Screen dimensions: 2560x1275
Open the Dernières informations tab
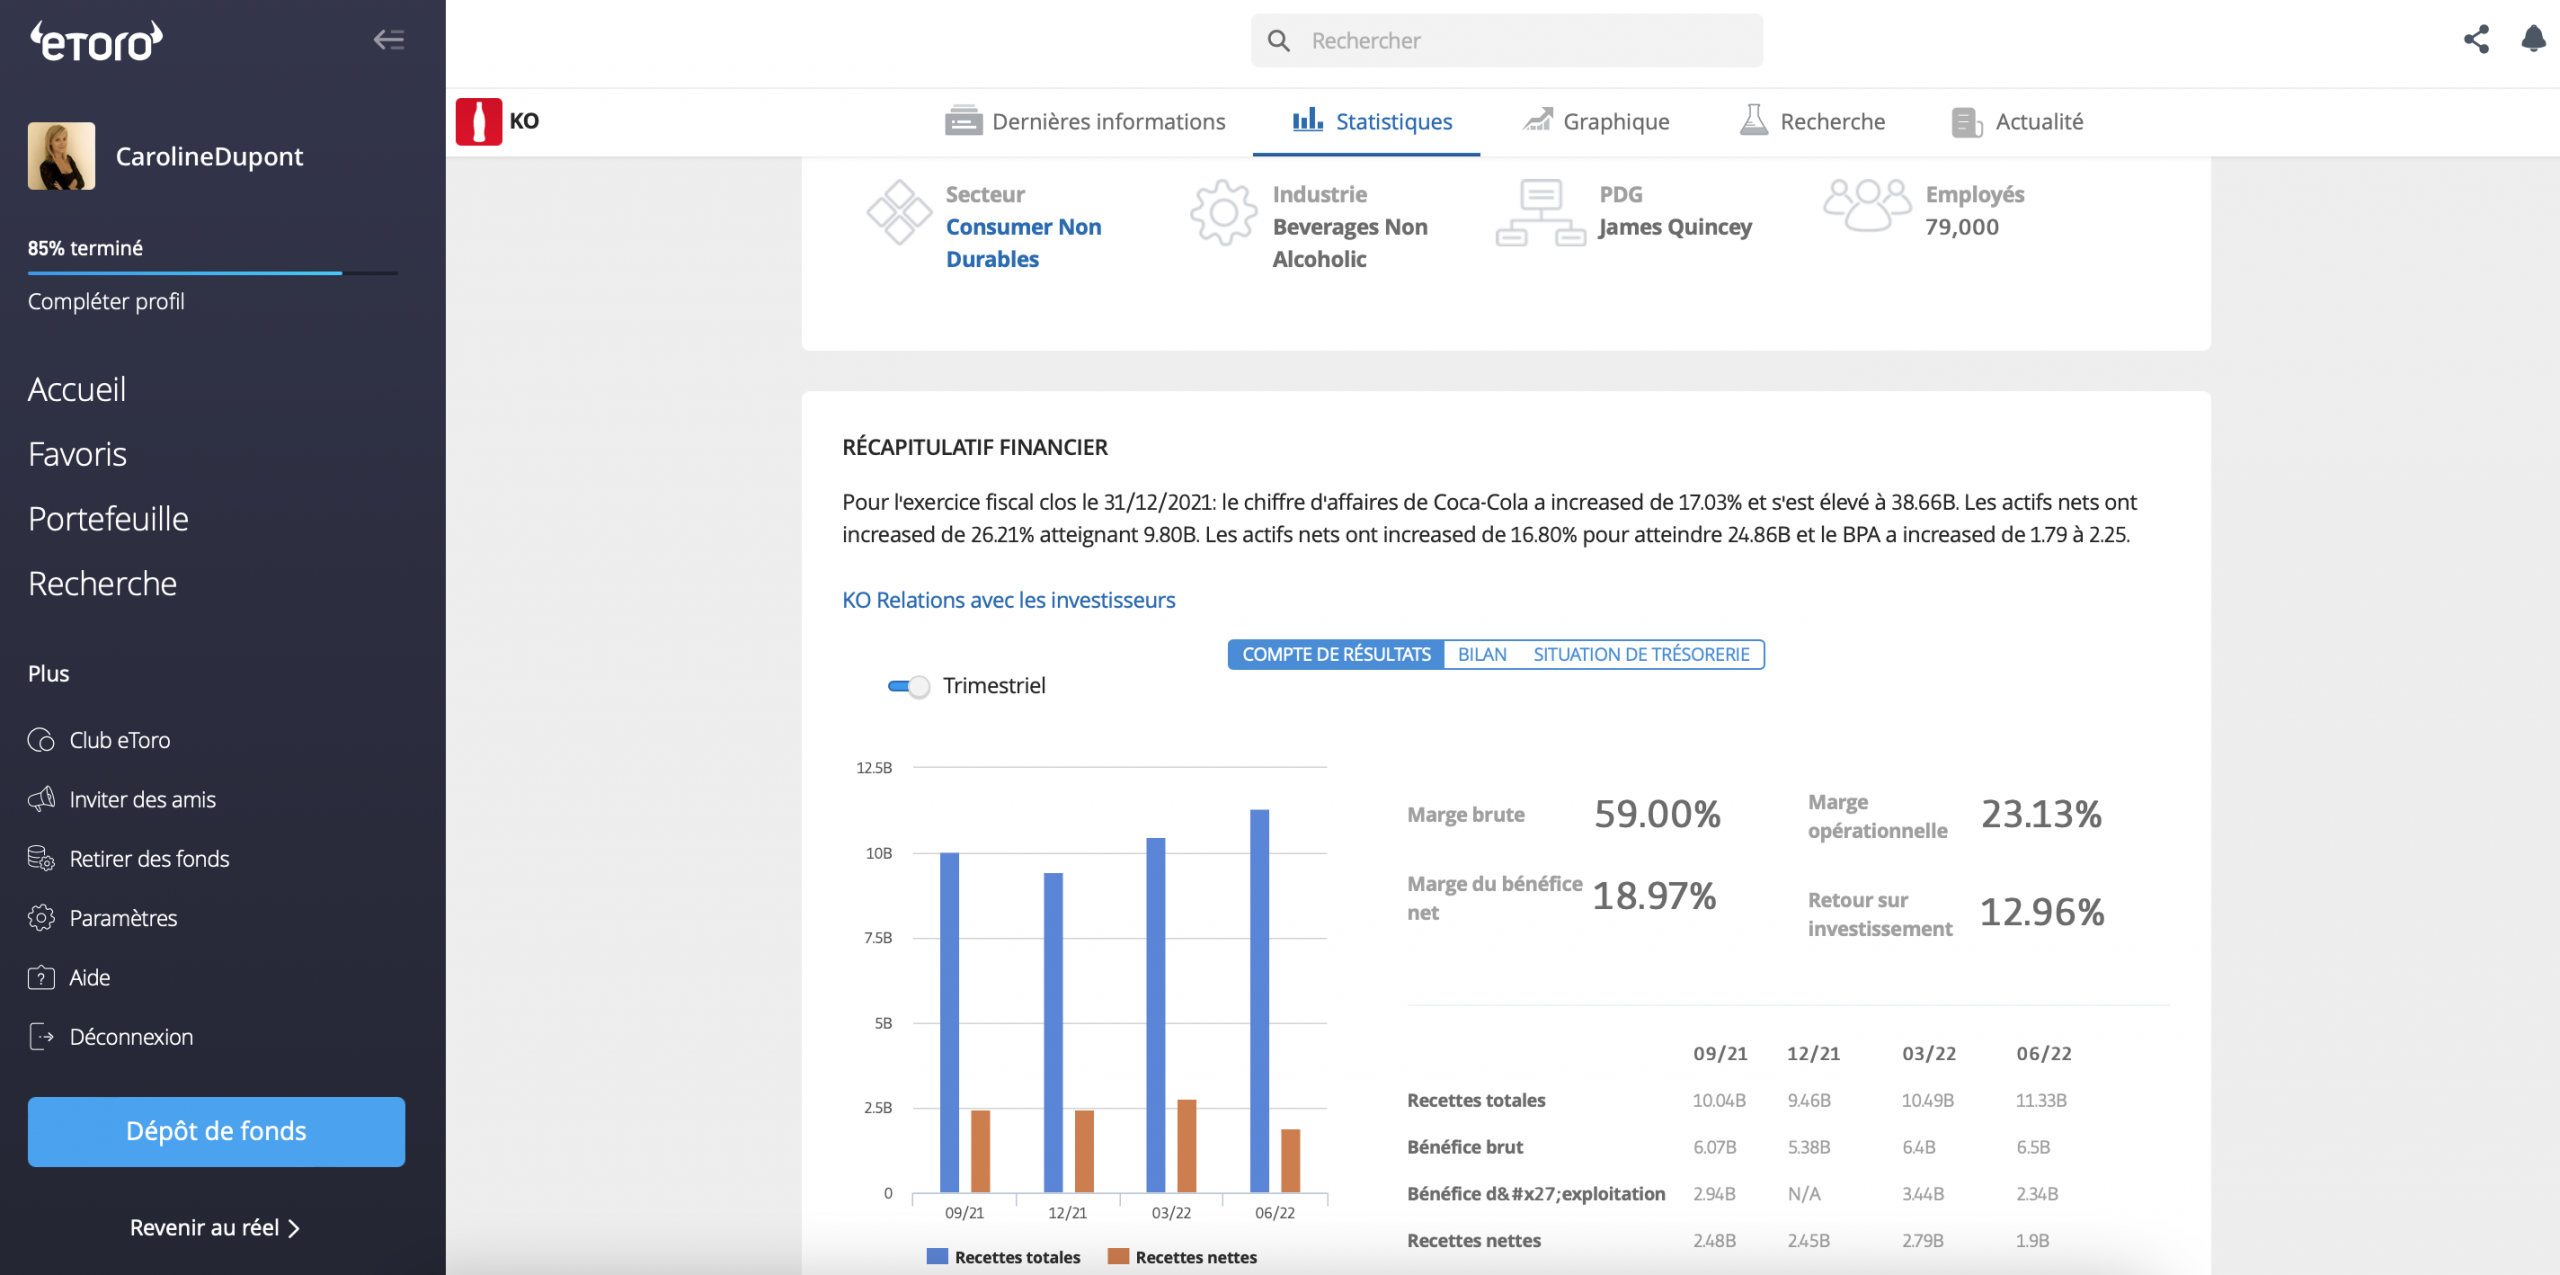1085,122
